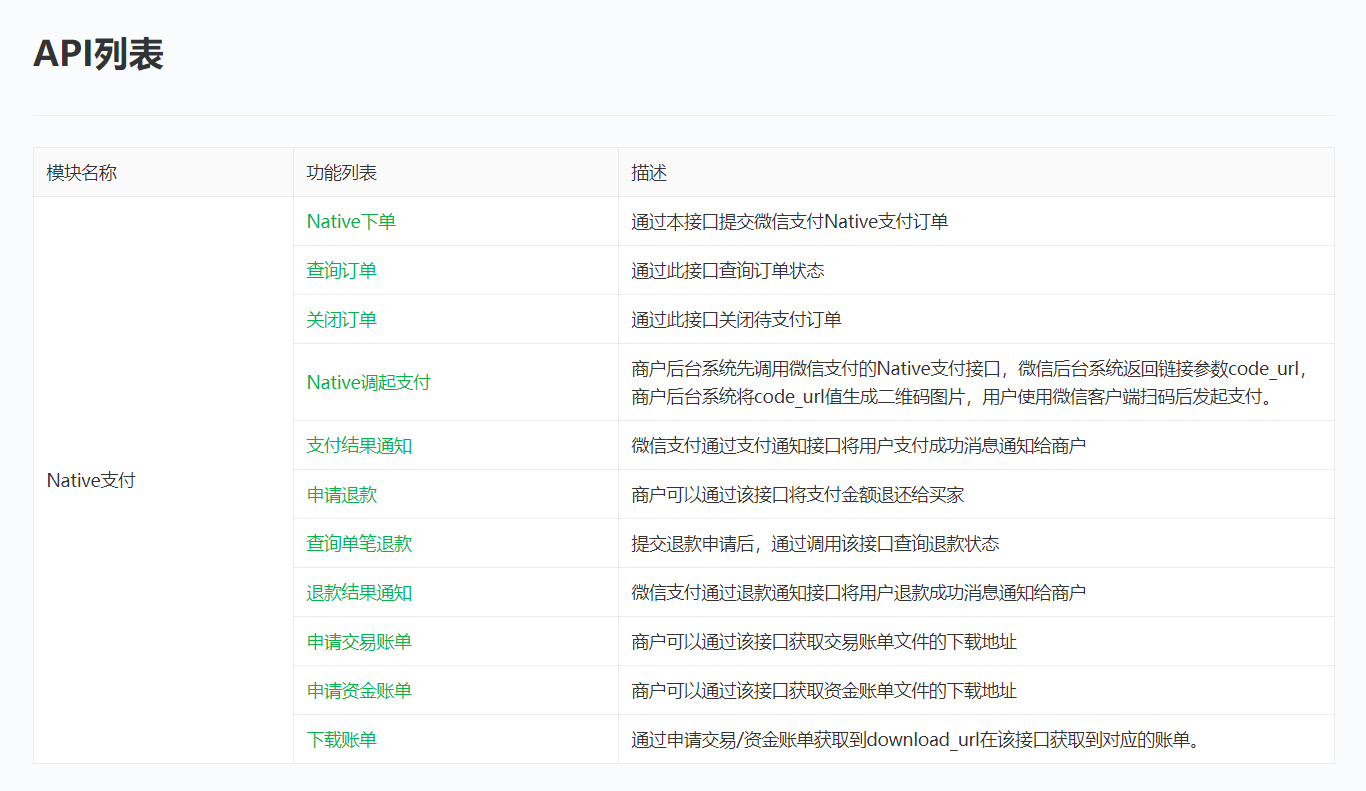Click description about 用户退款成功消息通知

point(859,592)
